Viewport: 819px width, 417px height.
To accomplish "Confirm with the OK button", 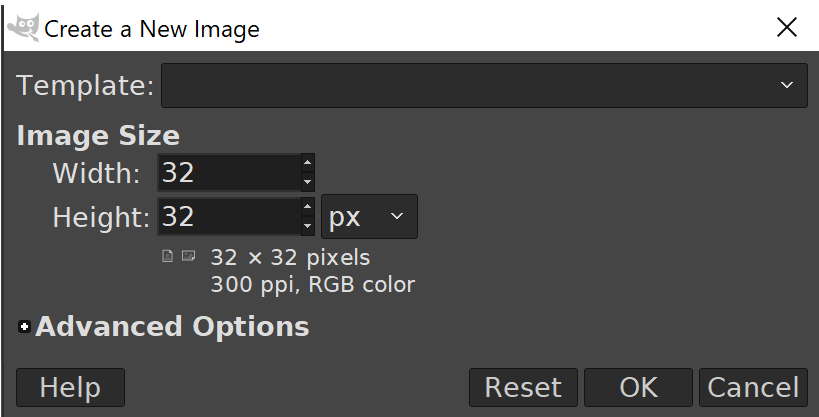I will [x=638, y=387].
